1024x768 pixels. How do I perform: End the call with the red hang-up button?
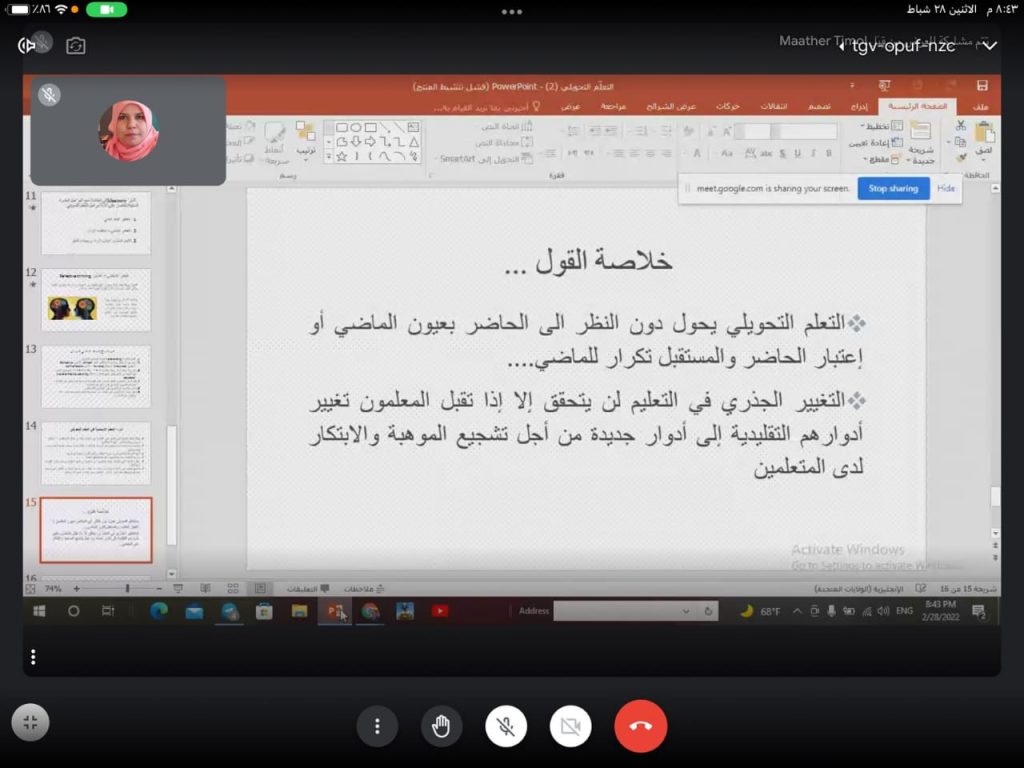641,726
